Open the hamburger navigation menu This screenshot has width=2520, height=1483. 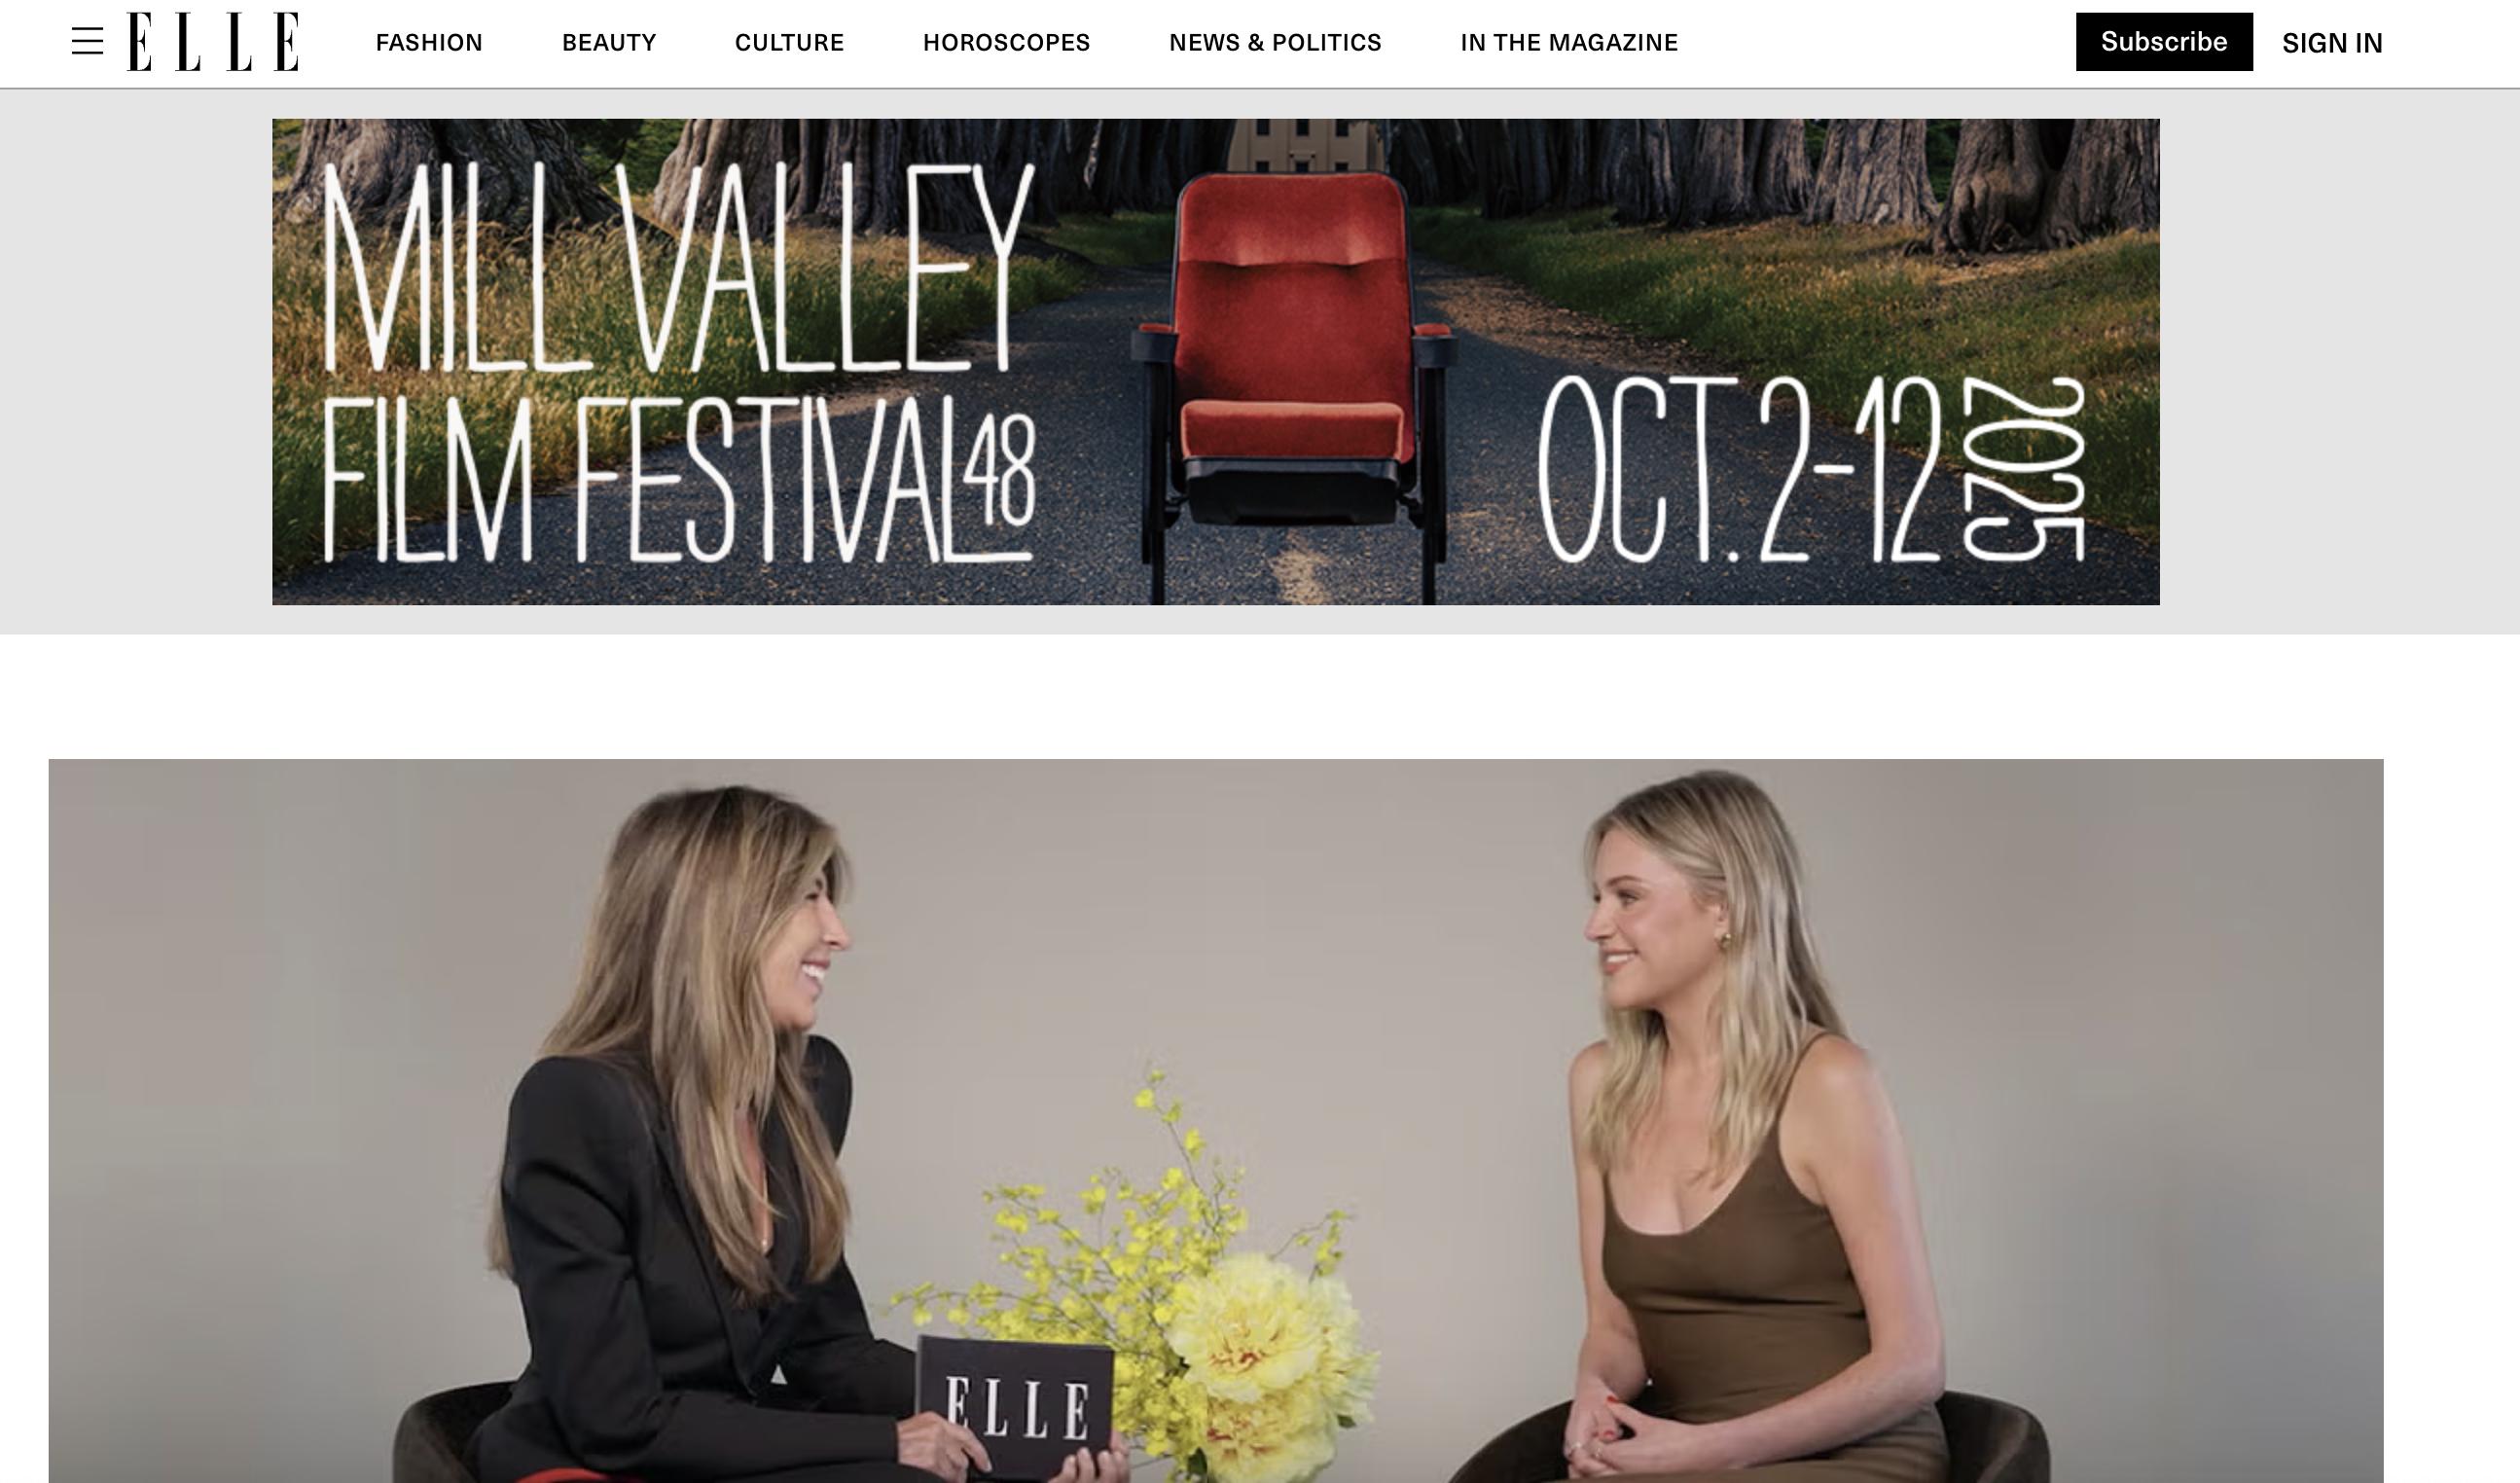coord(88,42)
